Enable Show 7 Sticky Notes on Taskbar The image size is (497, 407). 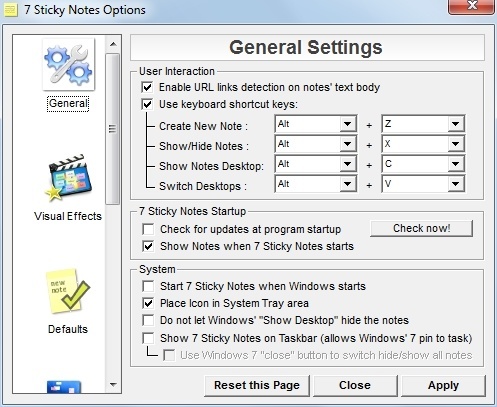[148, 338]
